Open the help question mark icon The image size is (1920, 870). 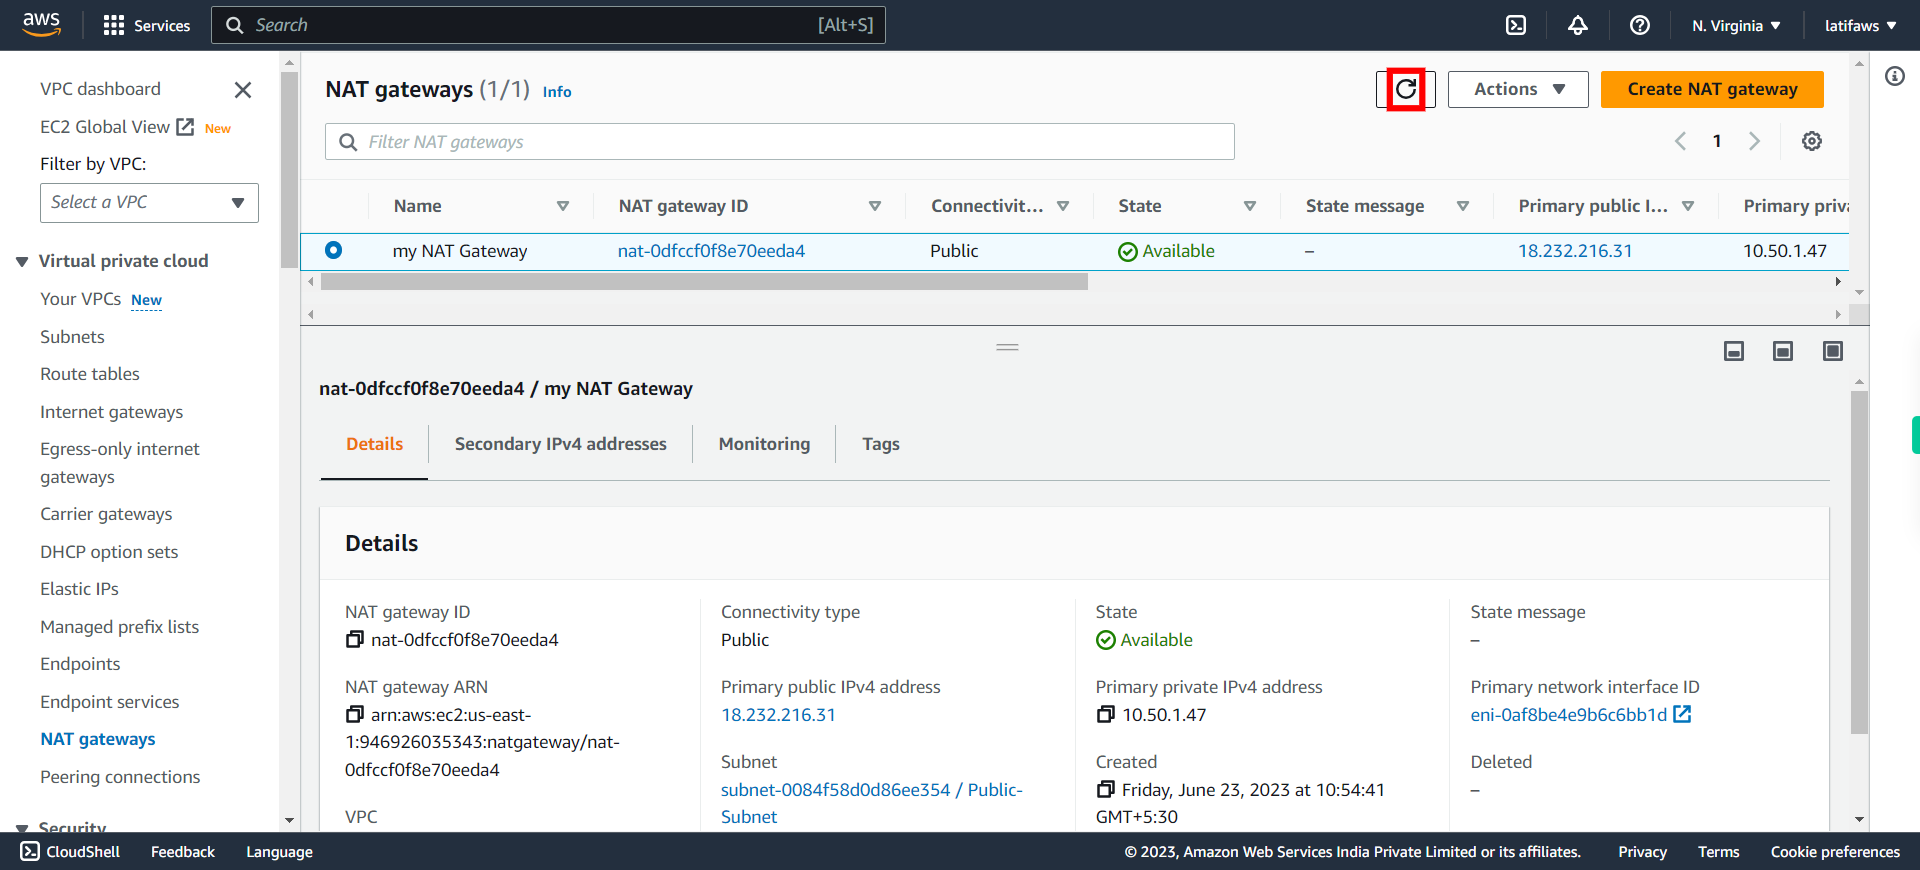coord(1640,25)
